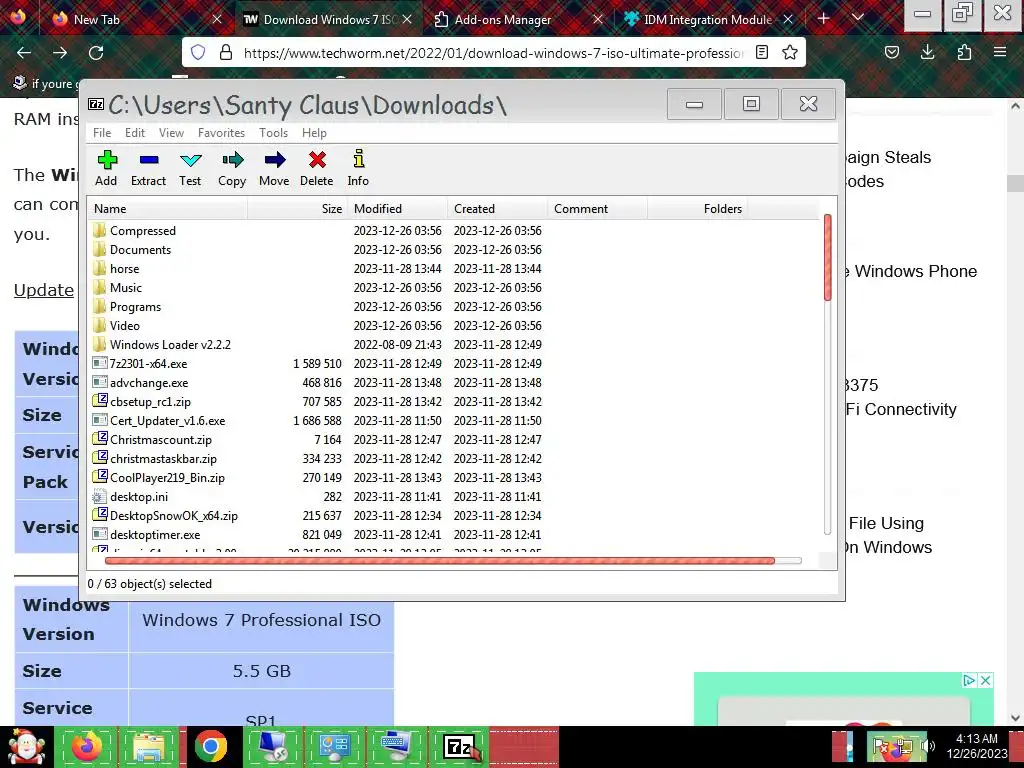Click the Update link on webpage
Image resolution: width=1024 pixels, height=768 pixels.
(x=44, y=290)
